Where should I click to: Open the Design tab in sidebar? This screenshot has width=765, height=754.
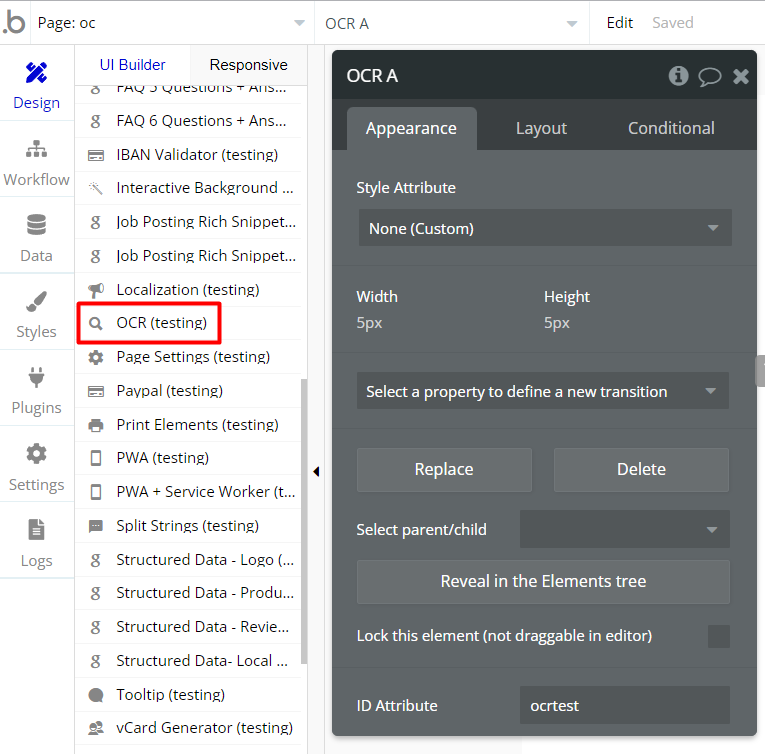click(36, 84)
